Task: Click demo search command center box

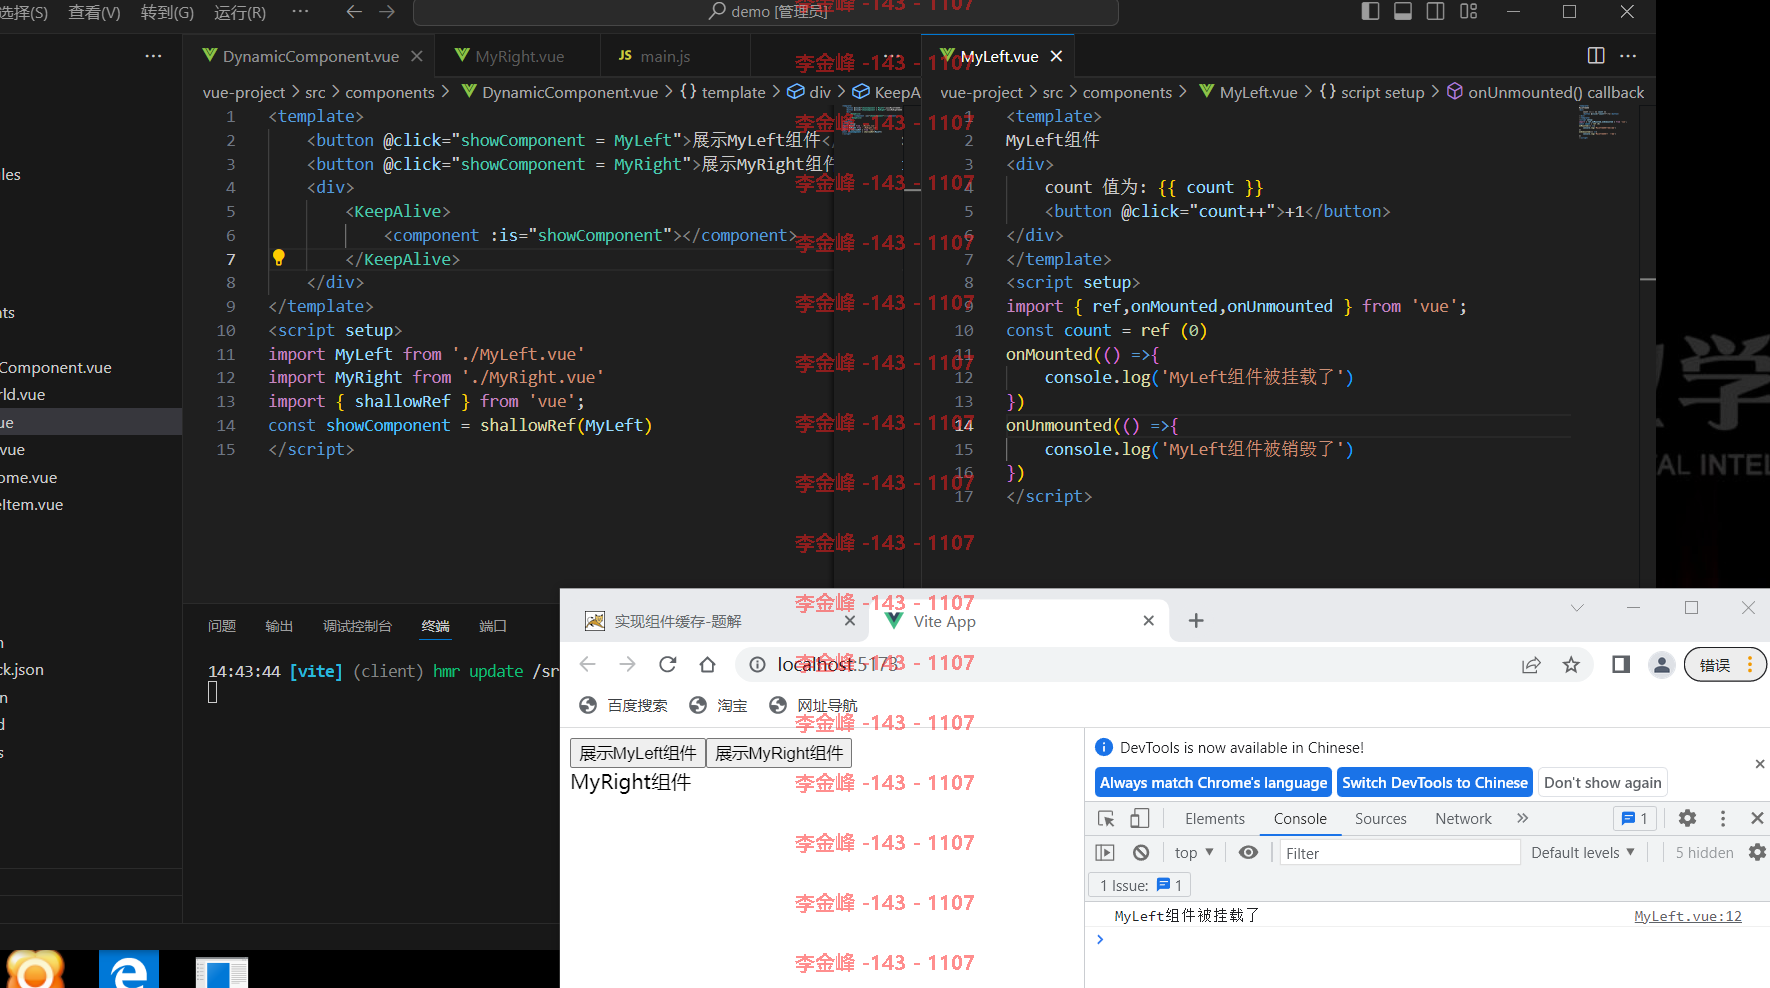Action: [765, 12]
